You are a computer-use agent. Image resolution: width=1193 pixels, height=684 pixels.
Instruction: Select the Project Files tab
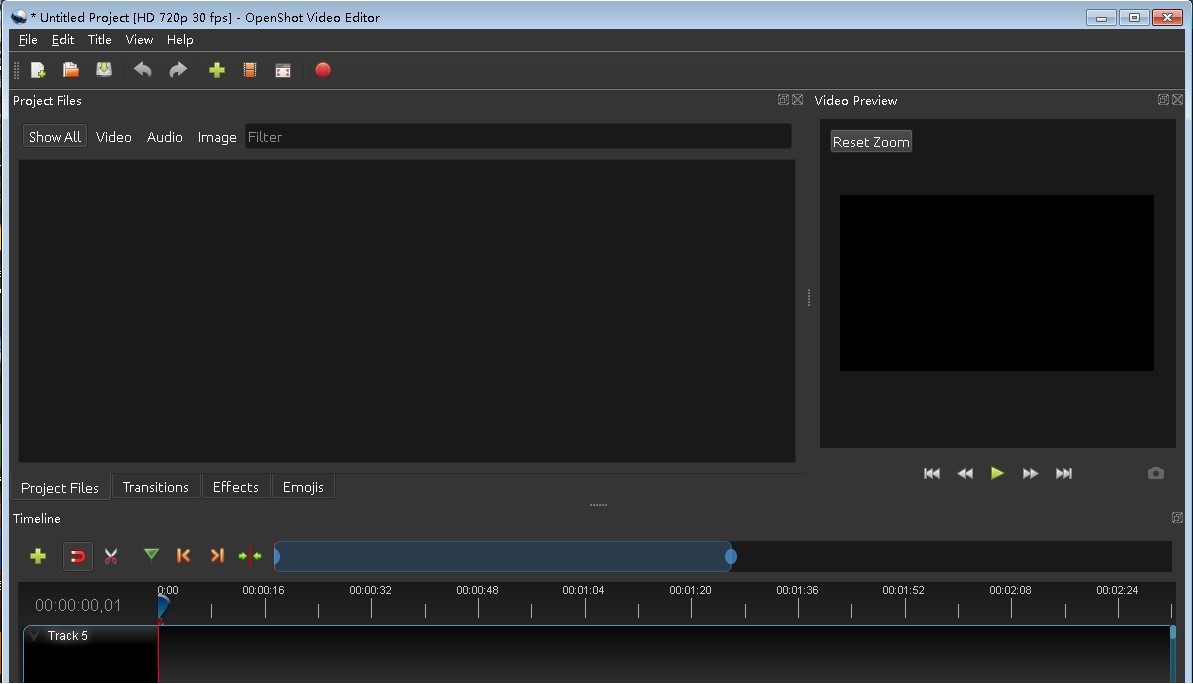click(59, 488)
